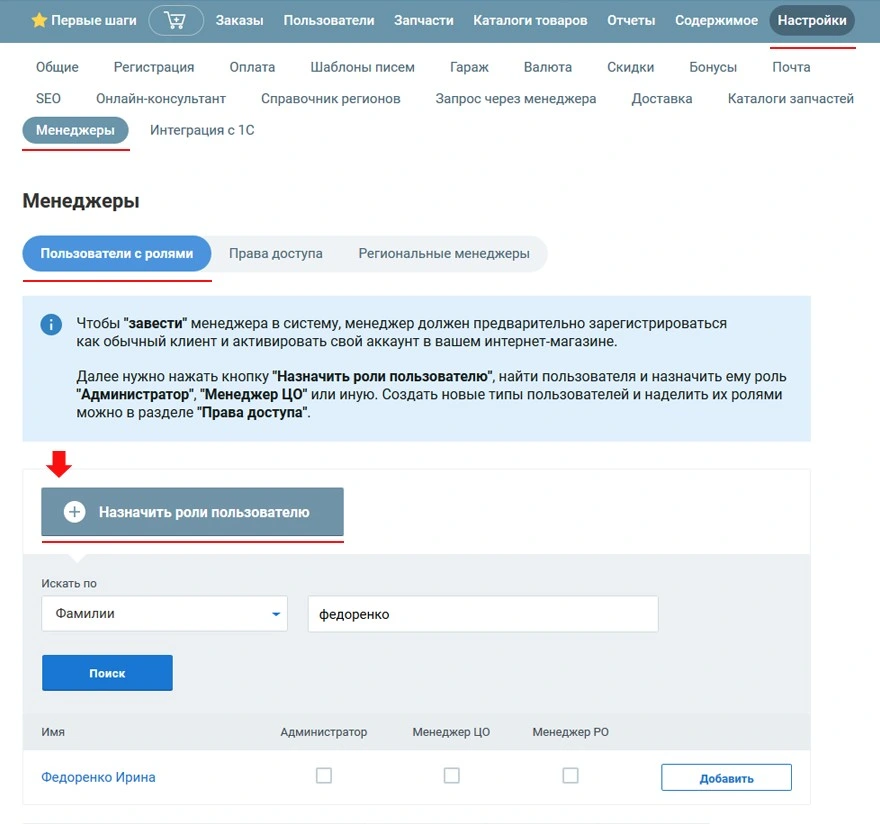Screen dimensions: 880x824
Task: Switch to the Региональные менеджеры tab
Action: [444, 254]
